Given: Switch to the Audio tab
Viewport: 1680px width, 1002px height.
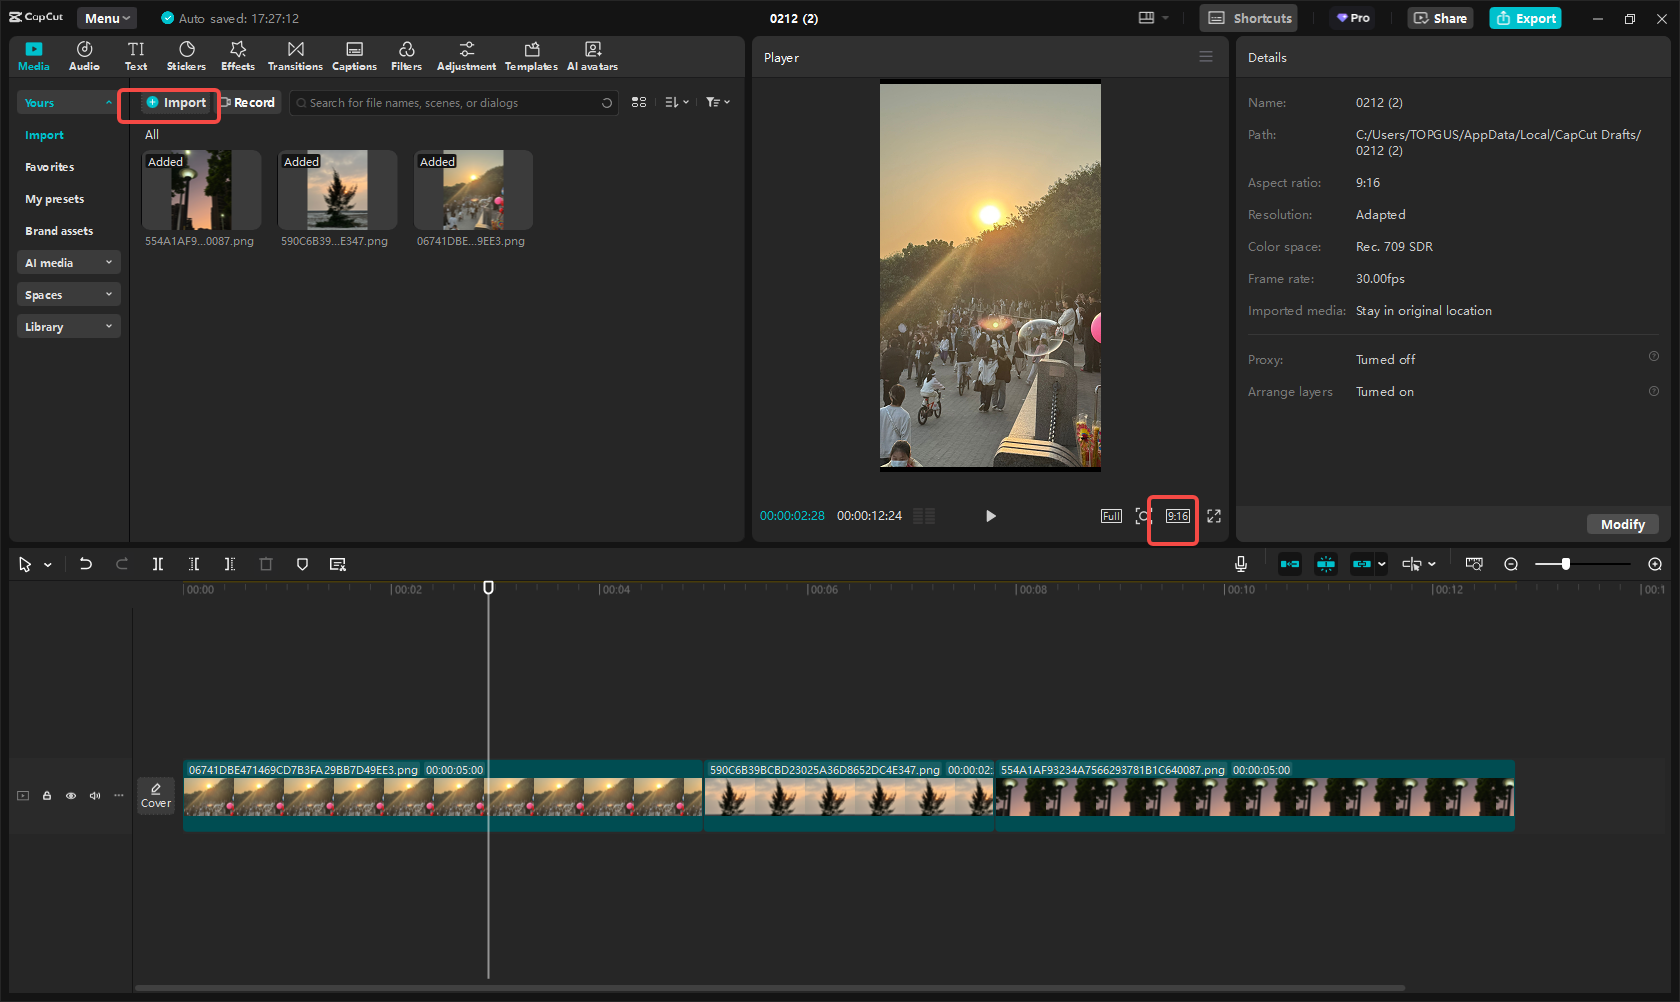Looking at the screenshot, I should [x=84, y=55].
